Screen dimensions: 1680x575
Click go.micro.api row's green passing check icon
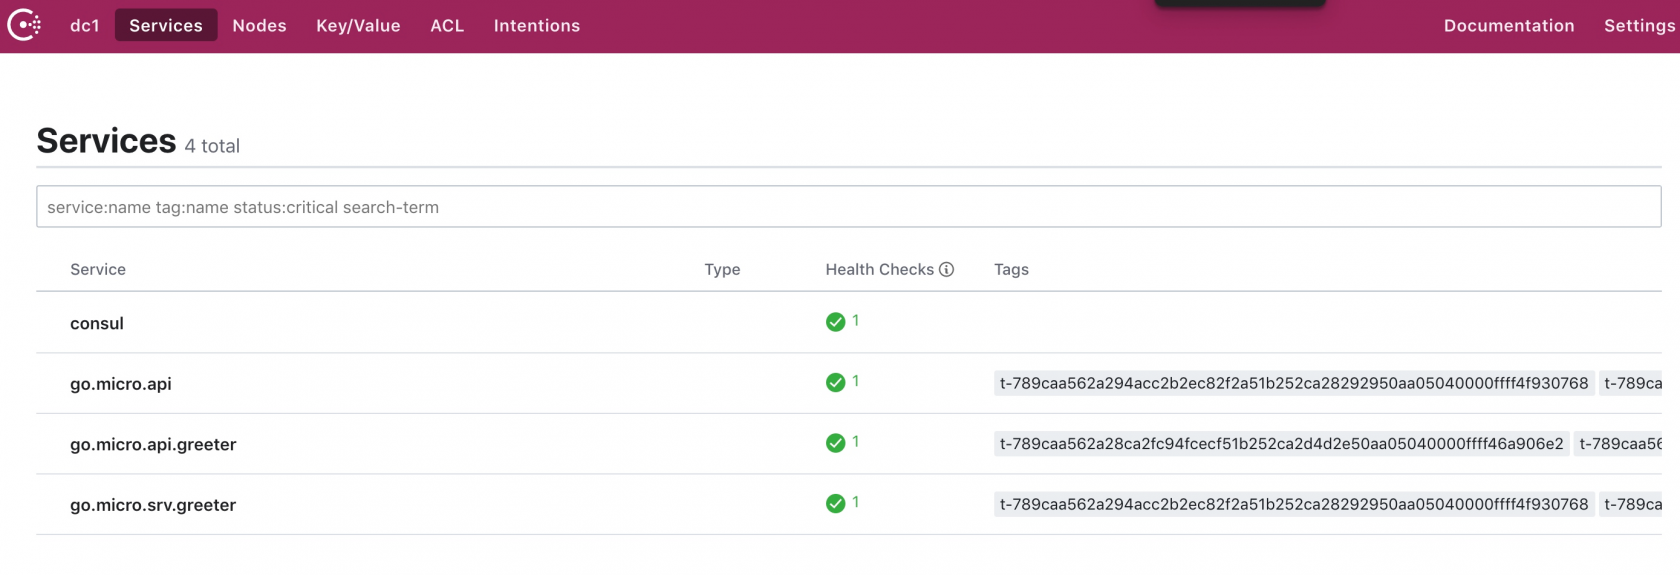coord(835,383)
